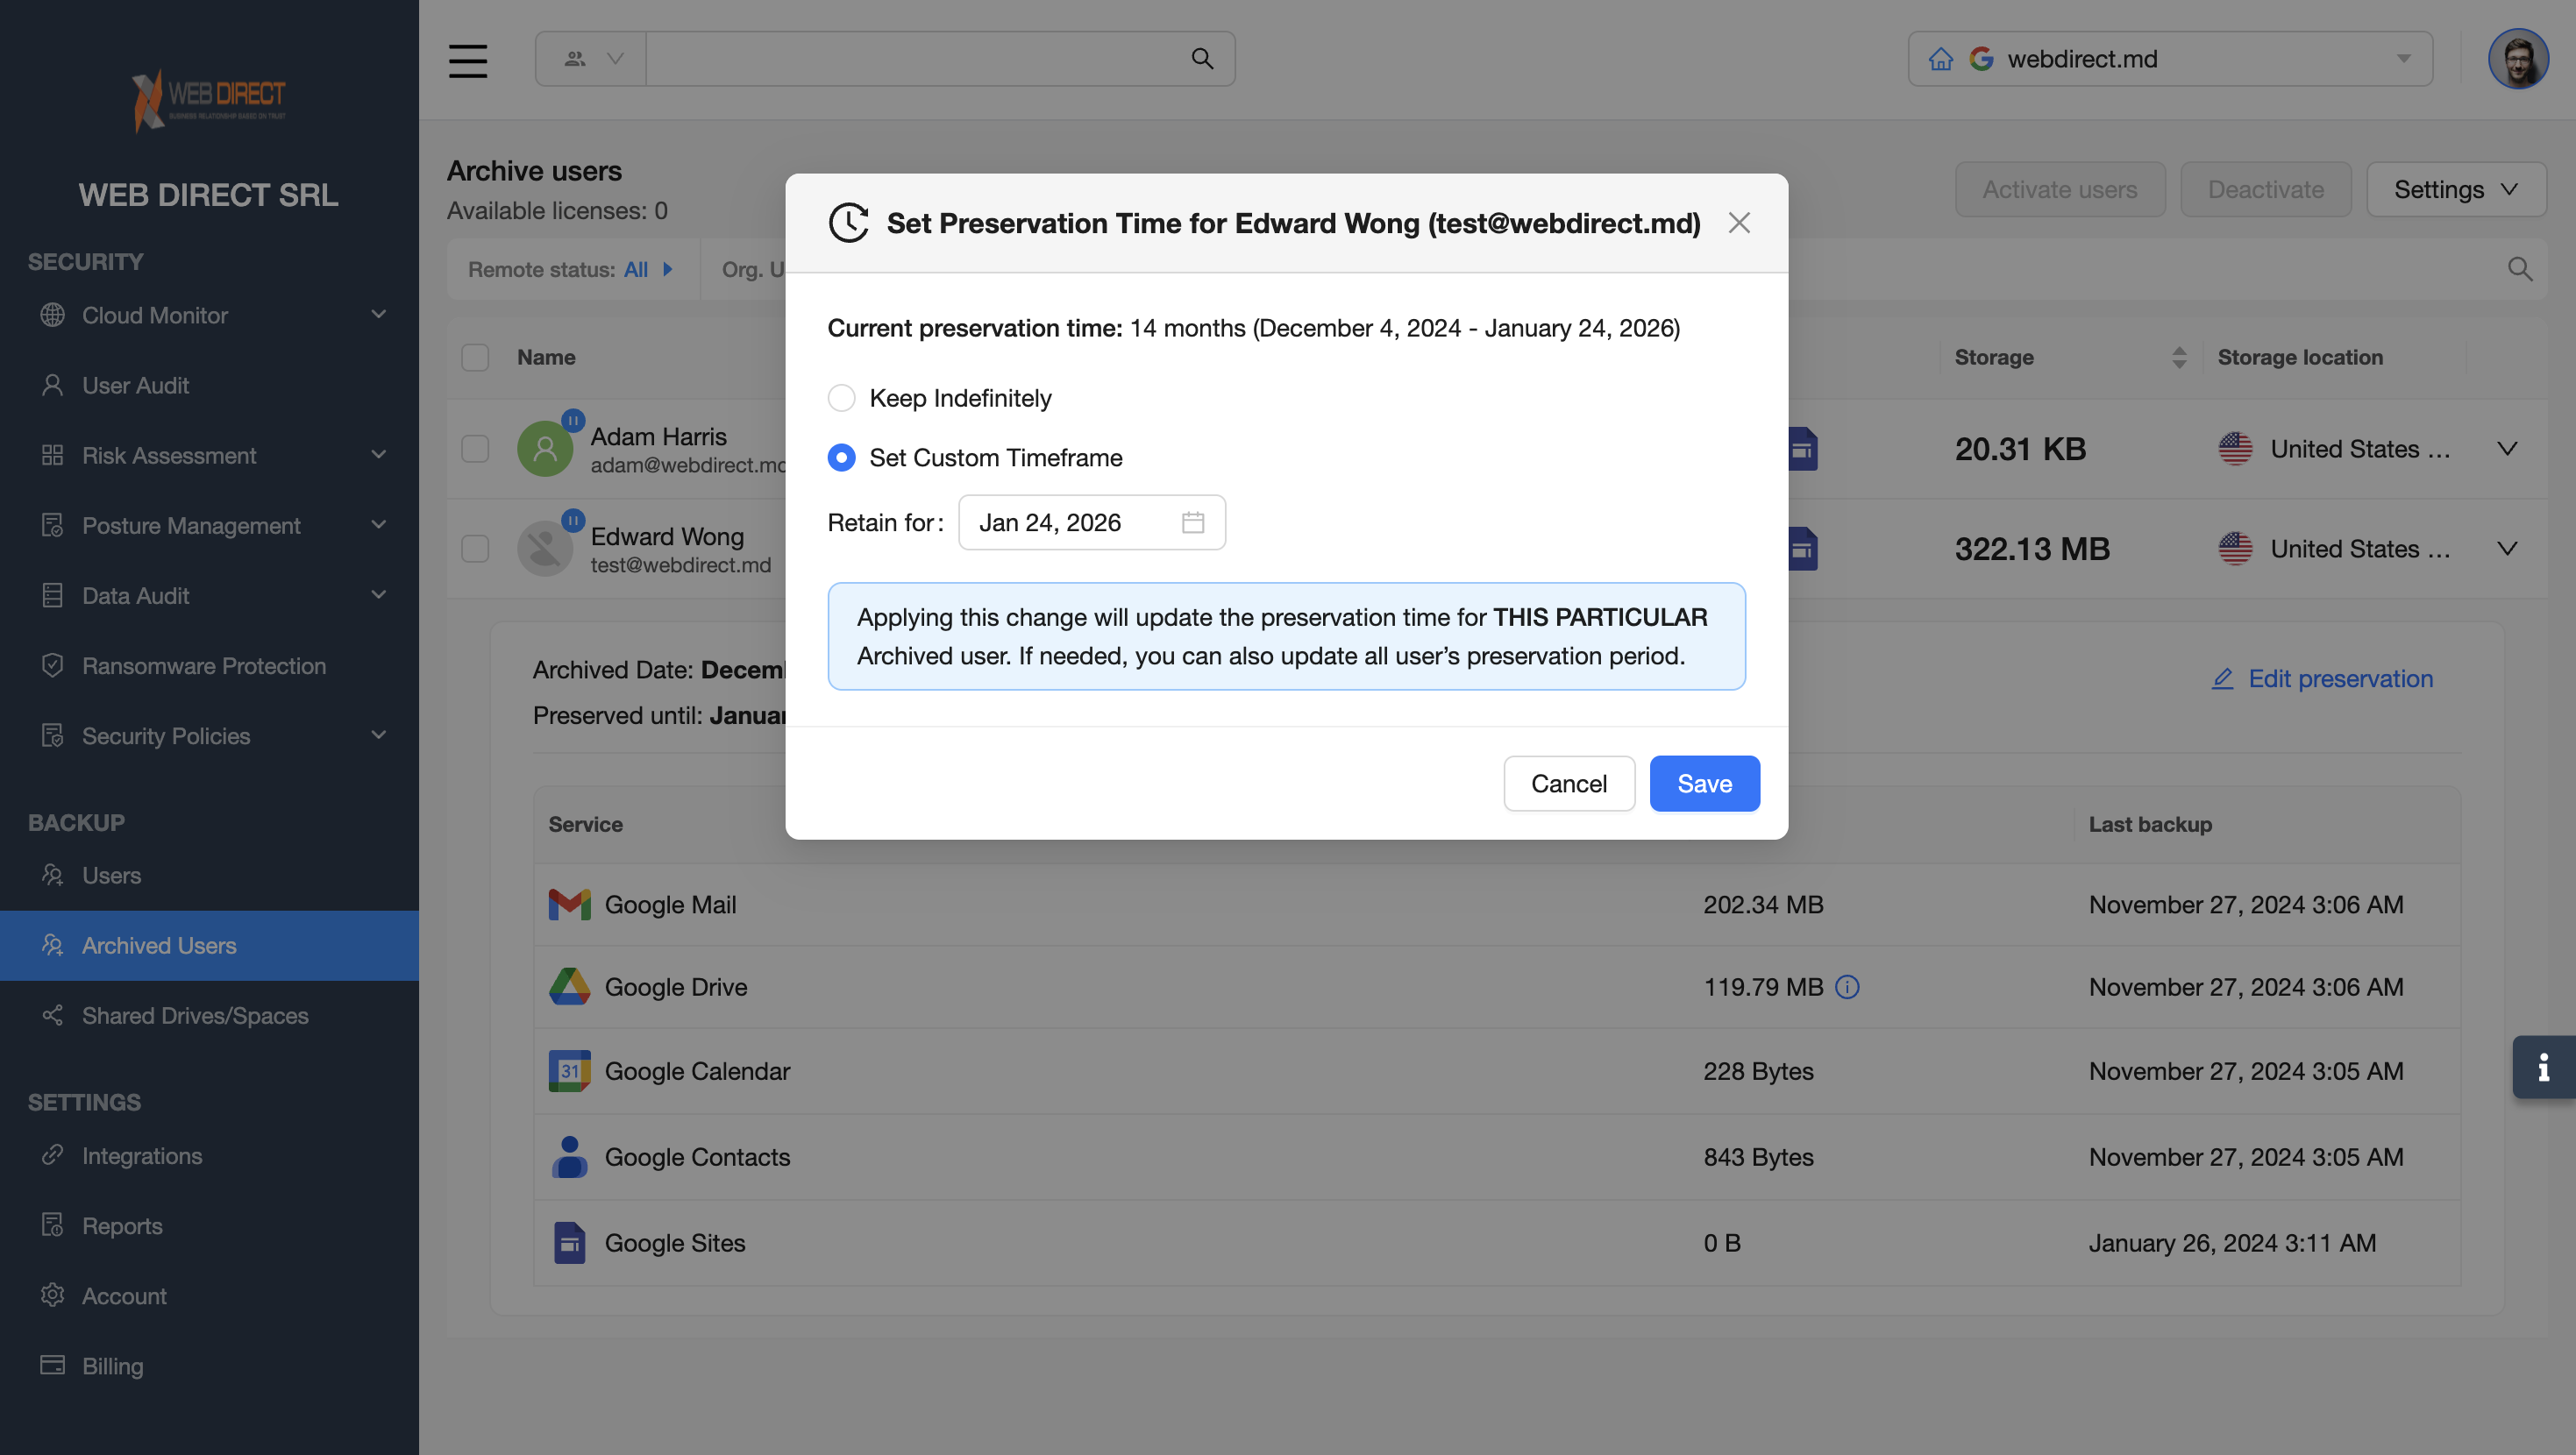The image size is (2576, 1455).
Task: Go to Shared Drives/Spaces in sidebar
Action: click(x=195, y=1015)
